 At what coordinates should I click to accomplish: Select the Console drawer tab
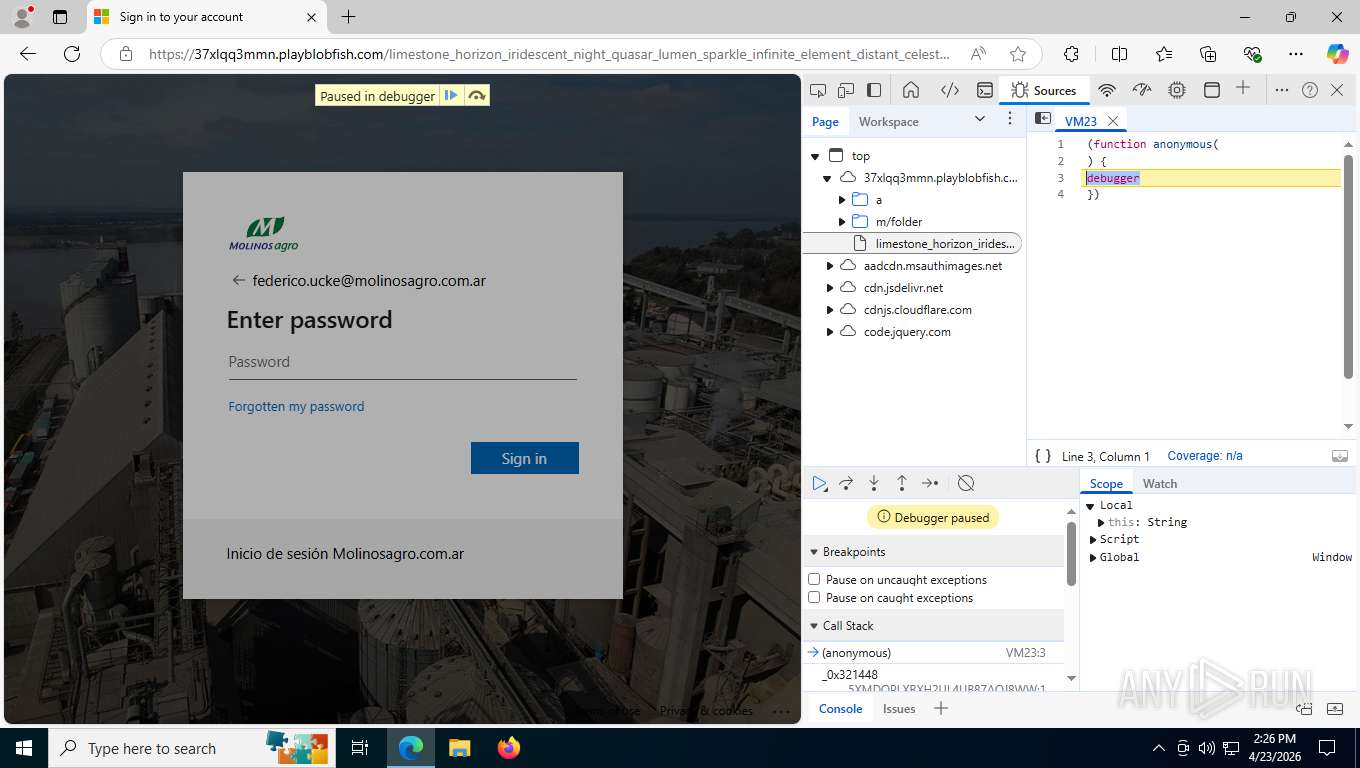pyautogui.click(x=841, y=708)
